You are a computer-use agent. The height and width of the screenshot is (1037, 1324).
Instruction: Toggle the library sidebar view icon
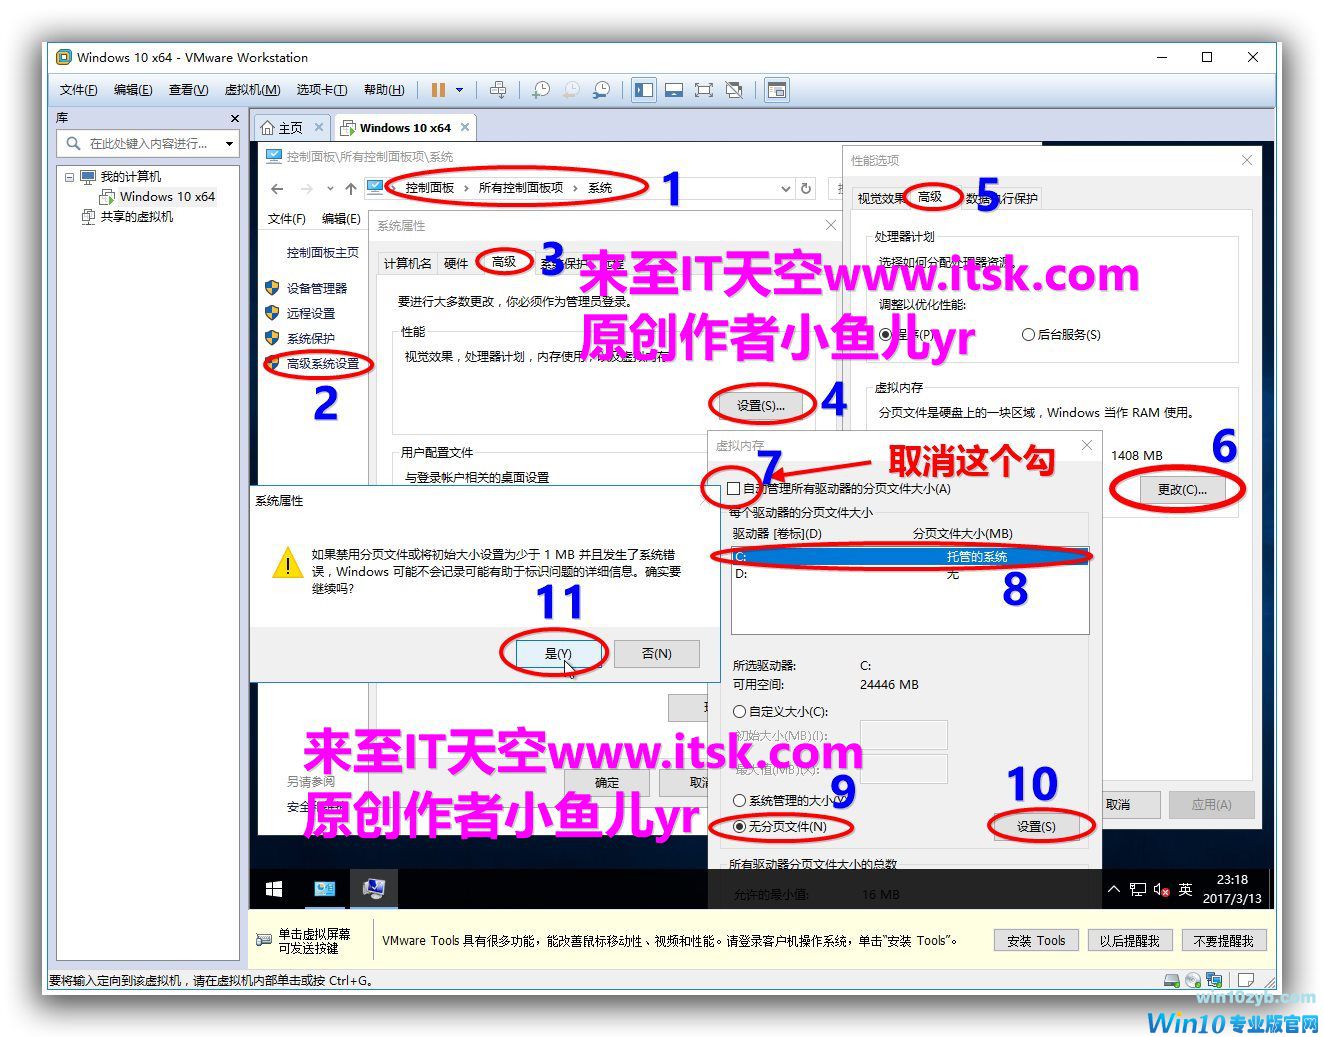pos(644,90)
